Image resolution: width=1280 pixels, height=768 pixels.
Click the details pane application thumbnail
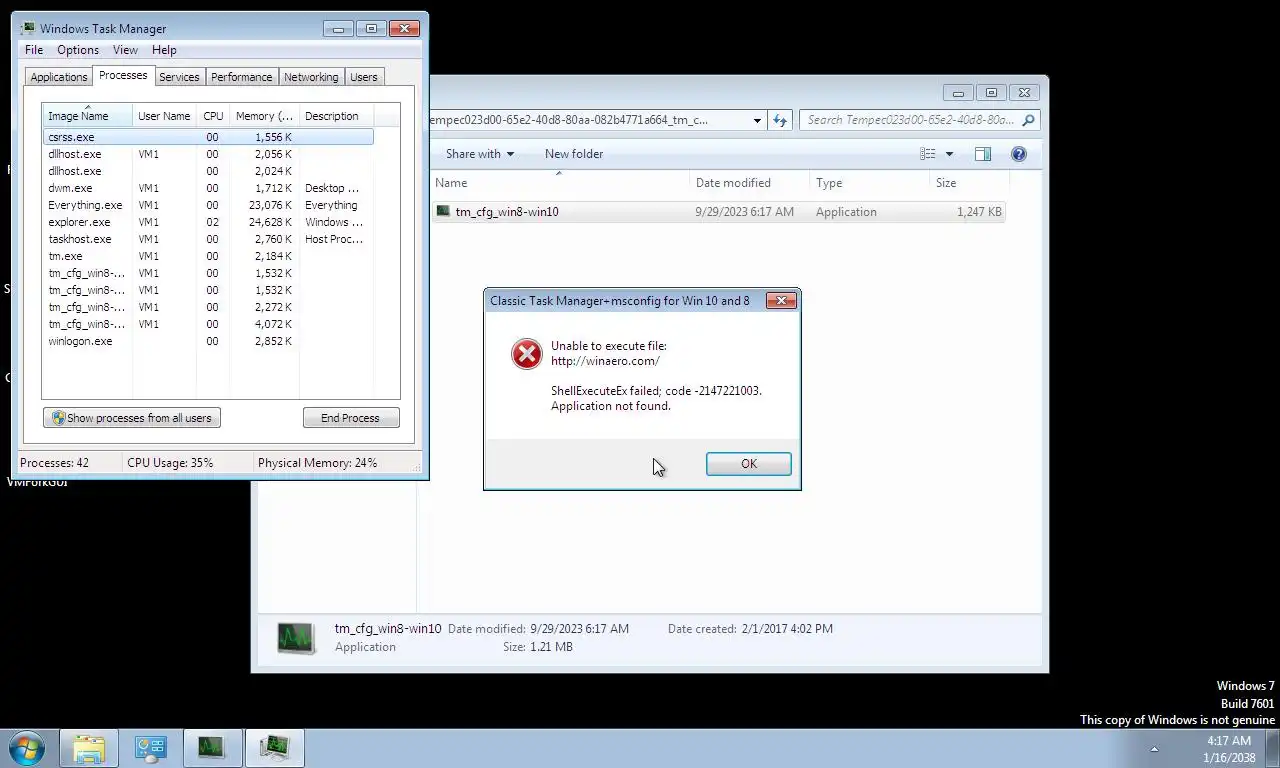[x=296, y=638]
